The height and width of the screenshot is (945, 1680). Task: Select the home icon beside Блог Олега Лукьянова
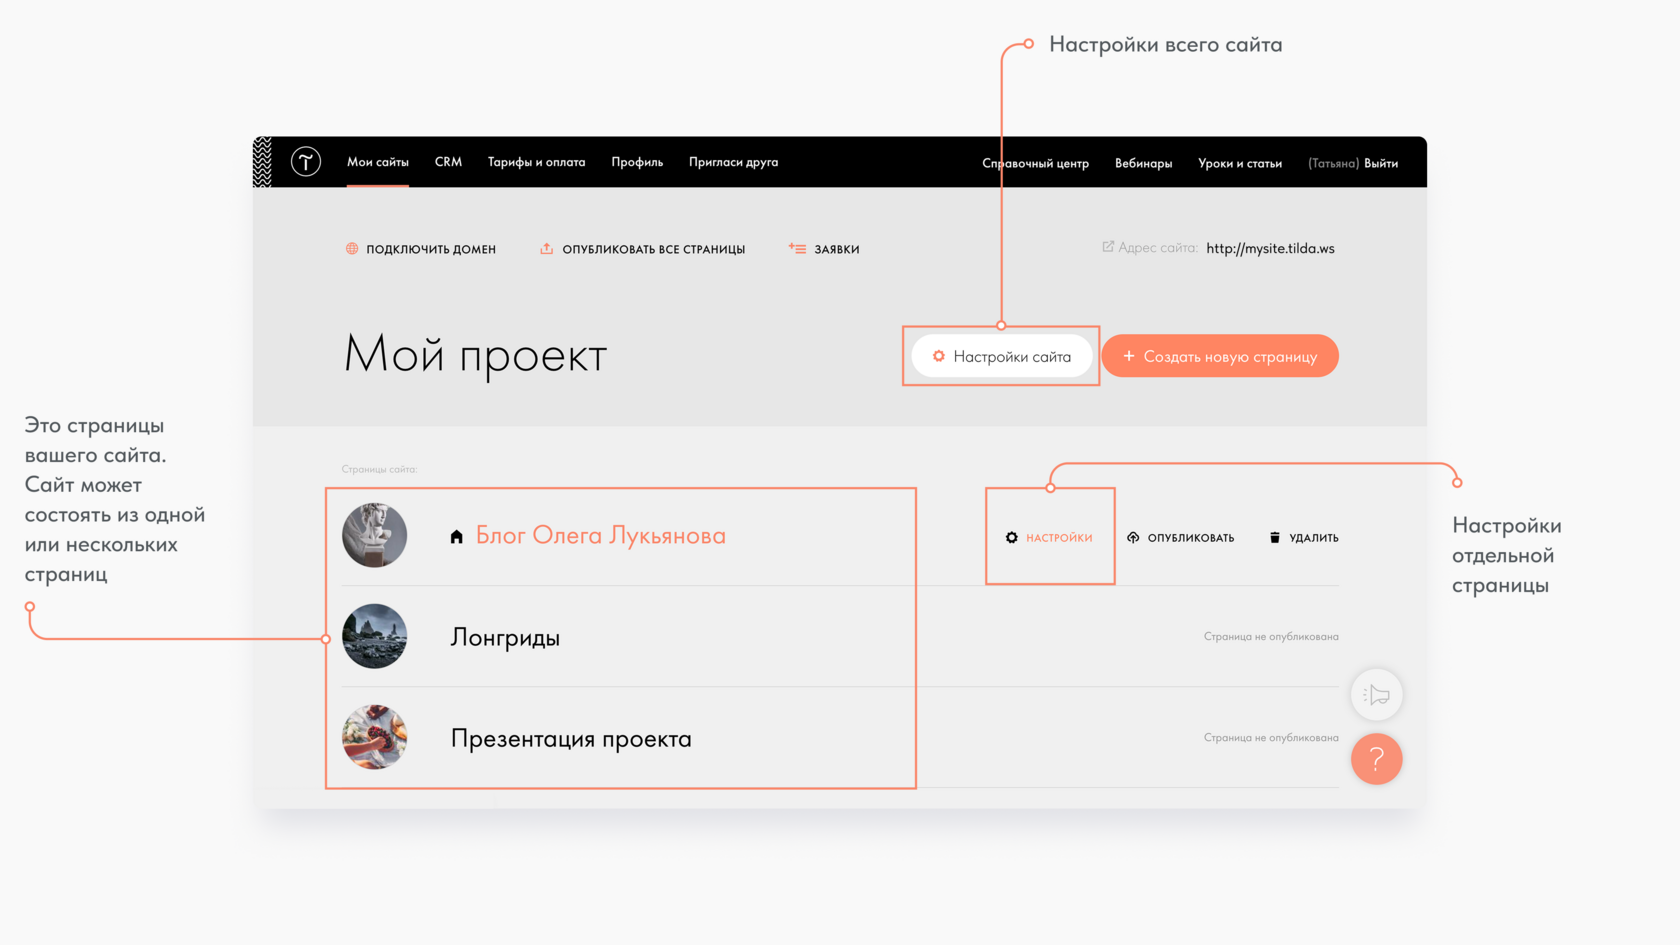[x=457, y=536]
